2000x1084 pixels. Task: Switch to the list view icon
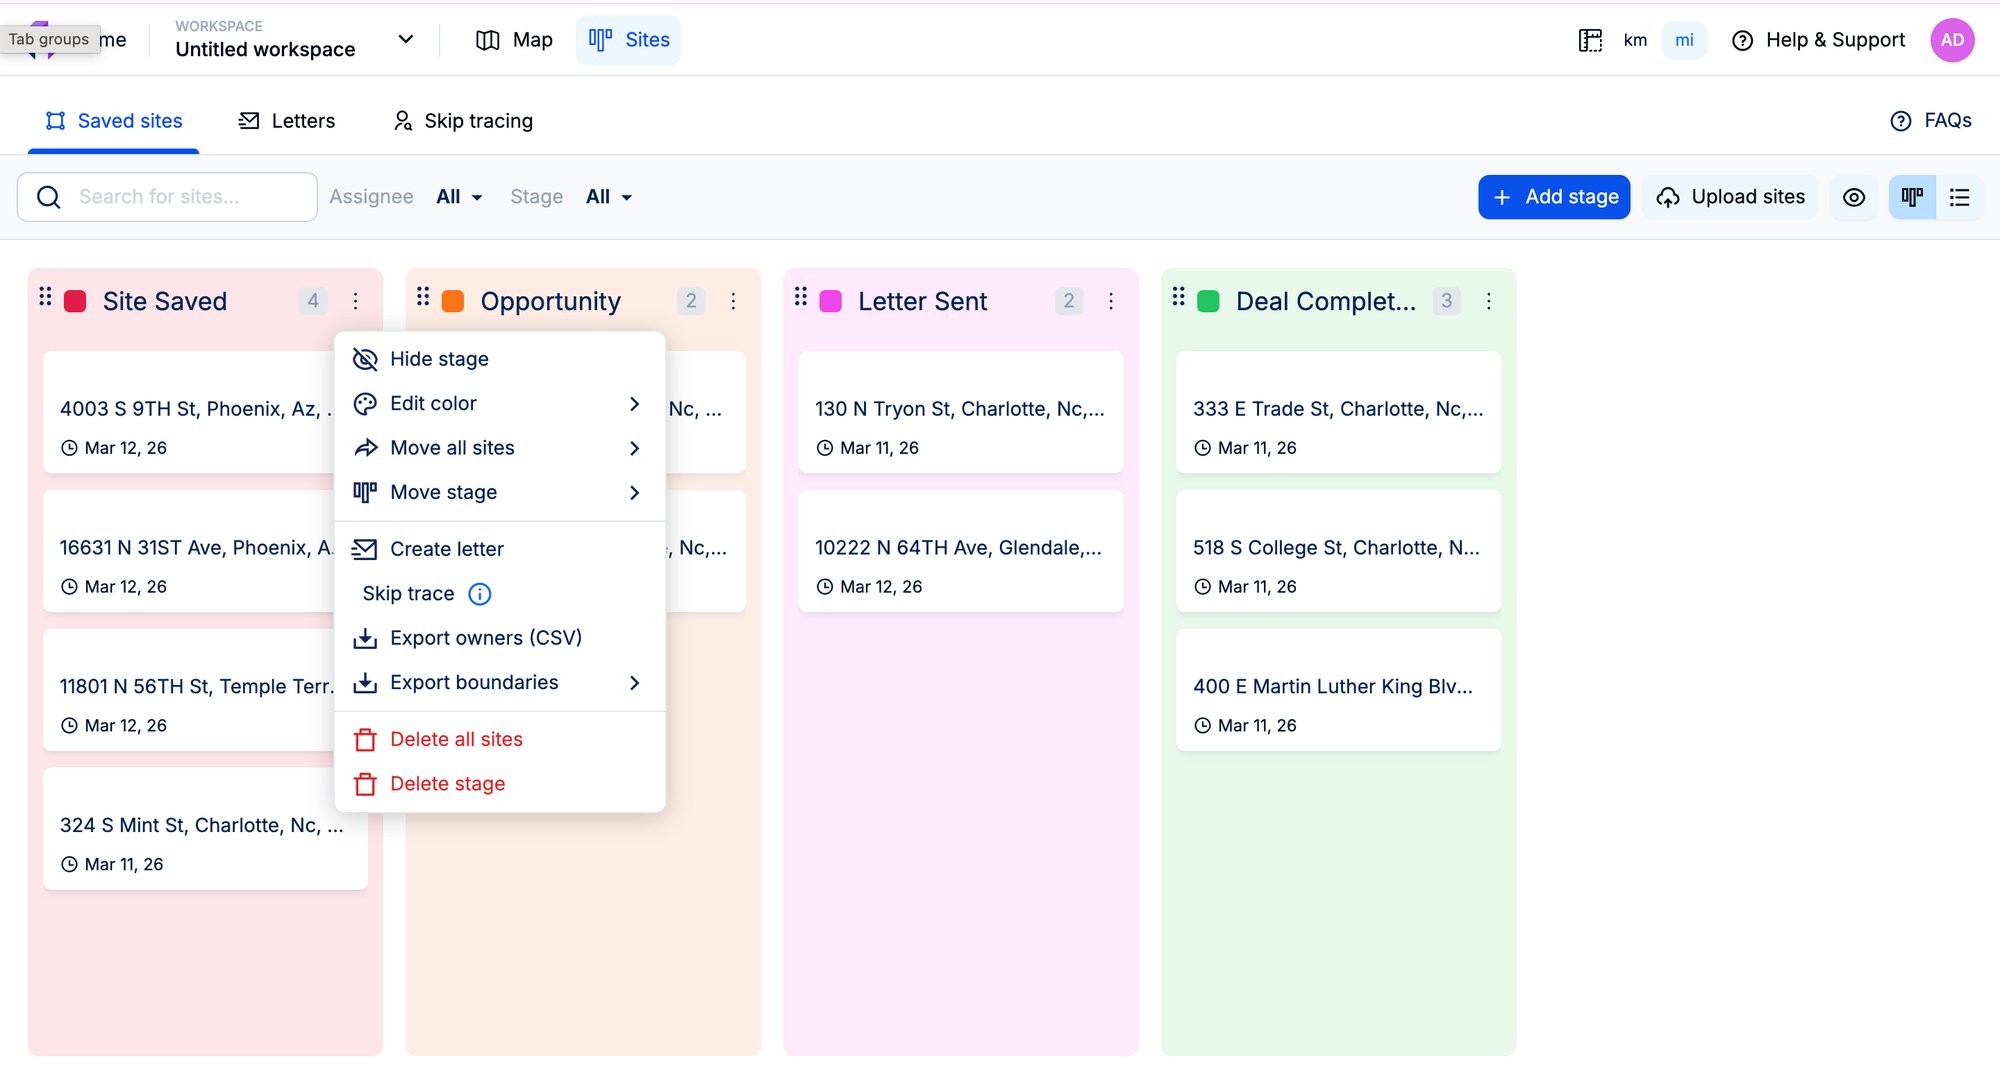coord(1959,197)
